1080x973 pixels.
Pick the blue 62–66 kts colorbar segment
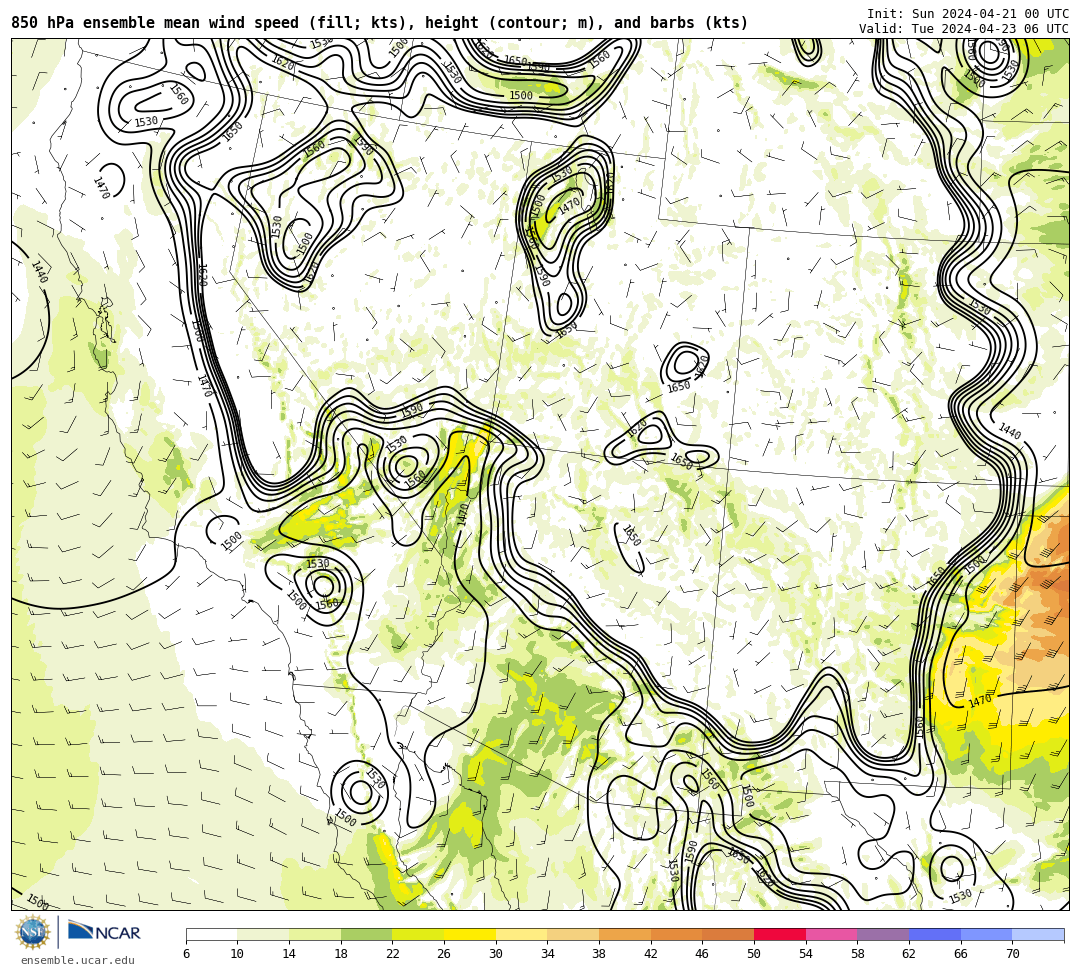(935, 934)
